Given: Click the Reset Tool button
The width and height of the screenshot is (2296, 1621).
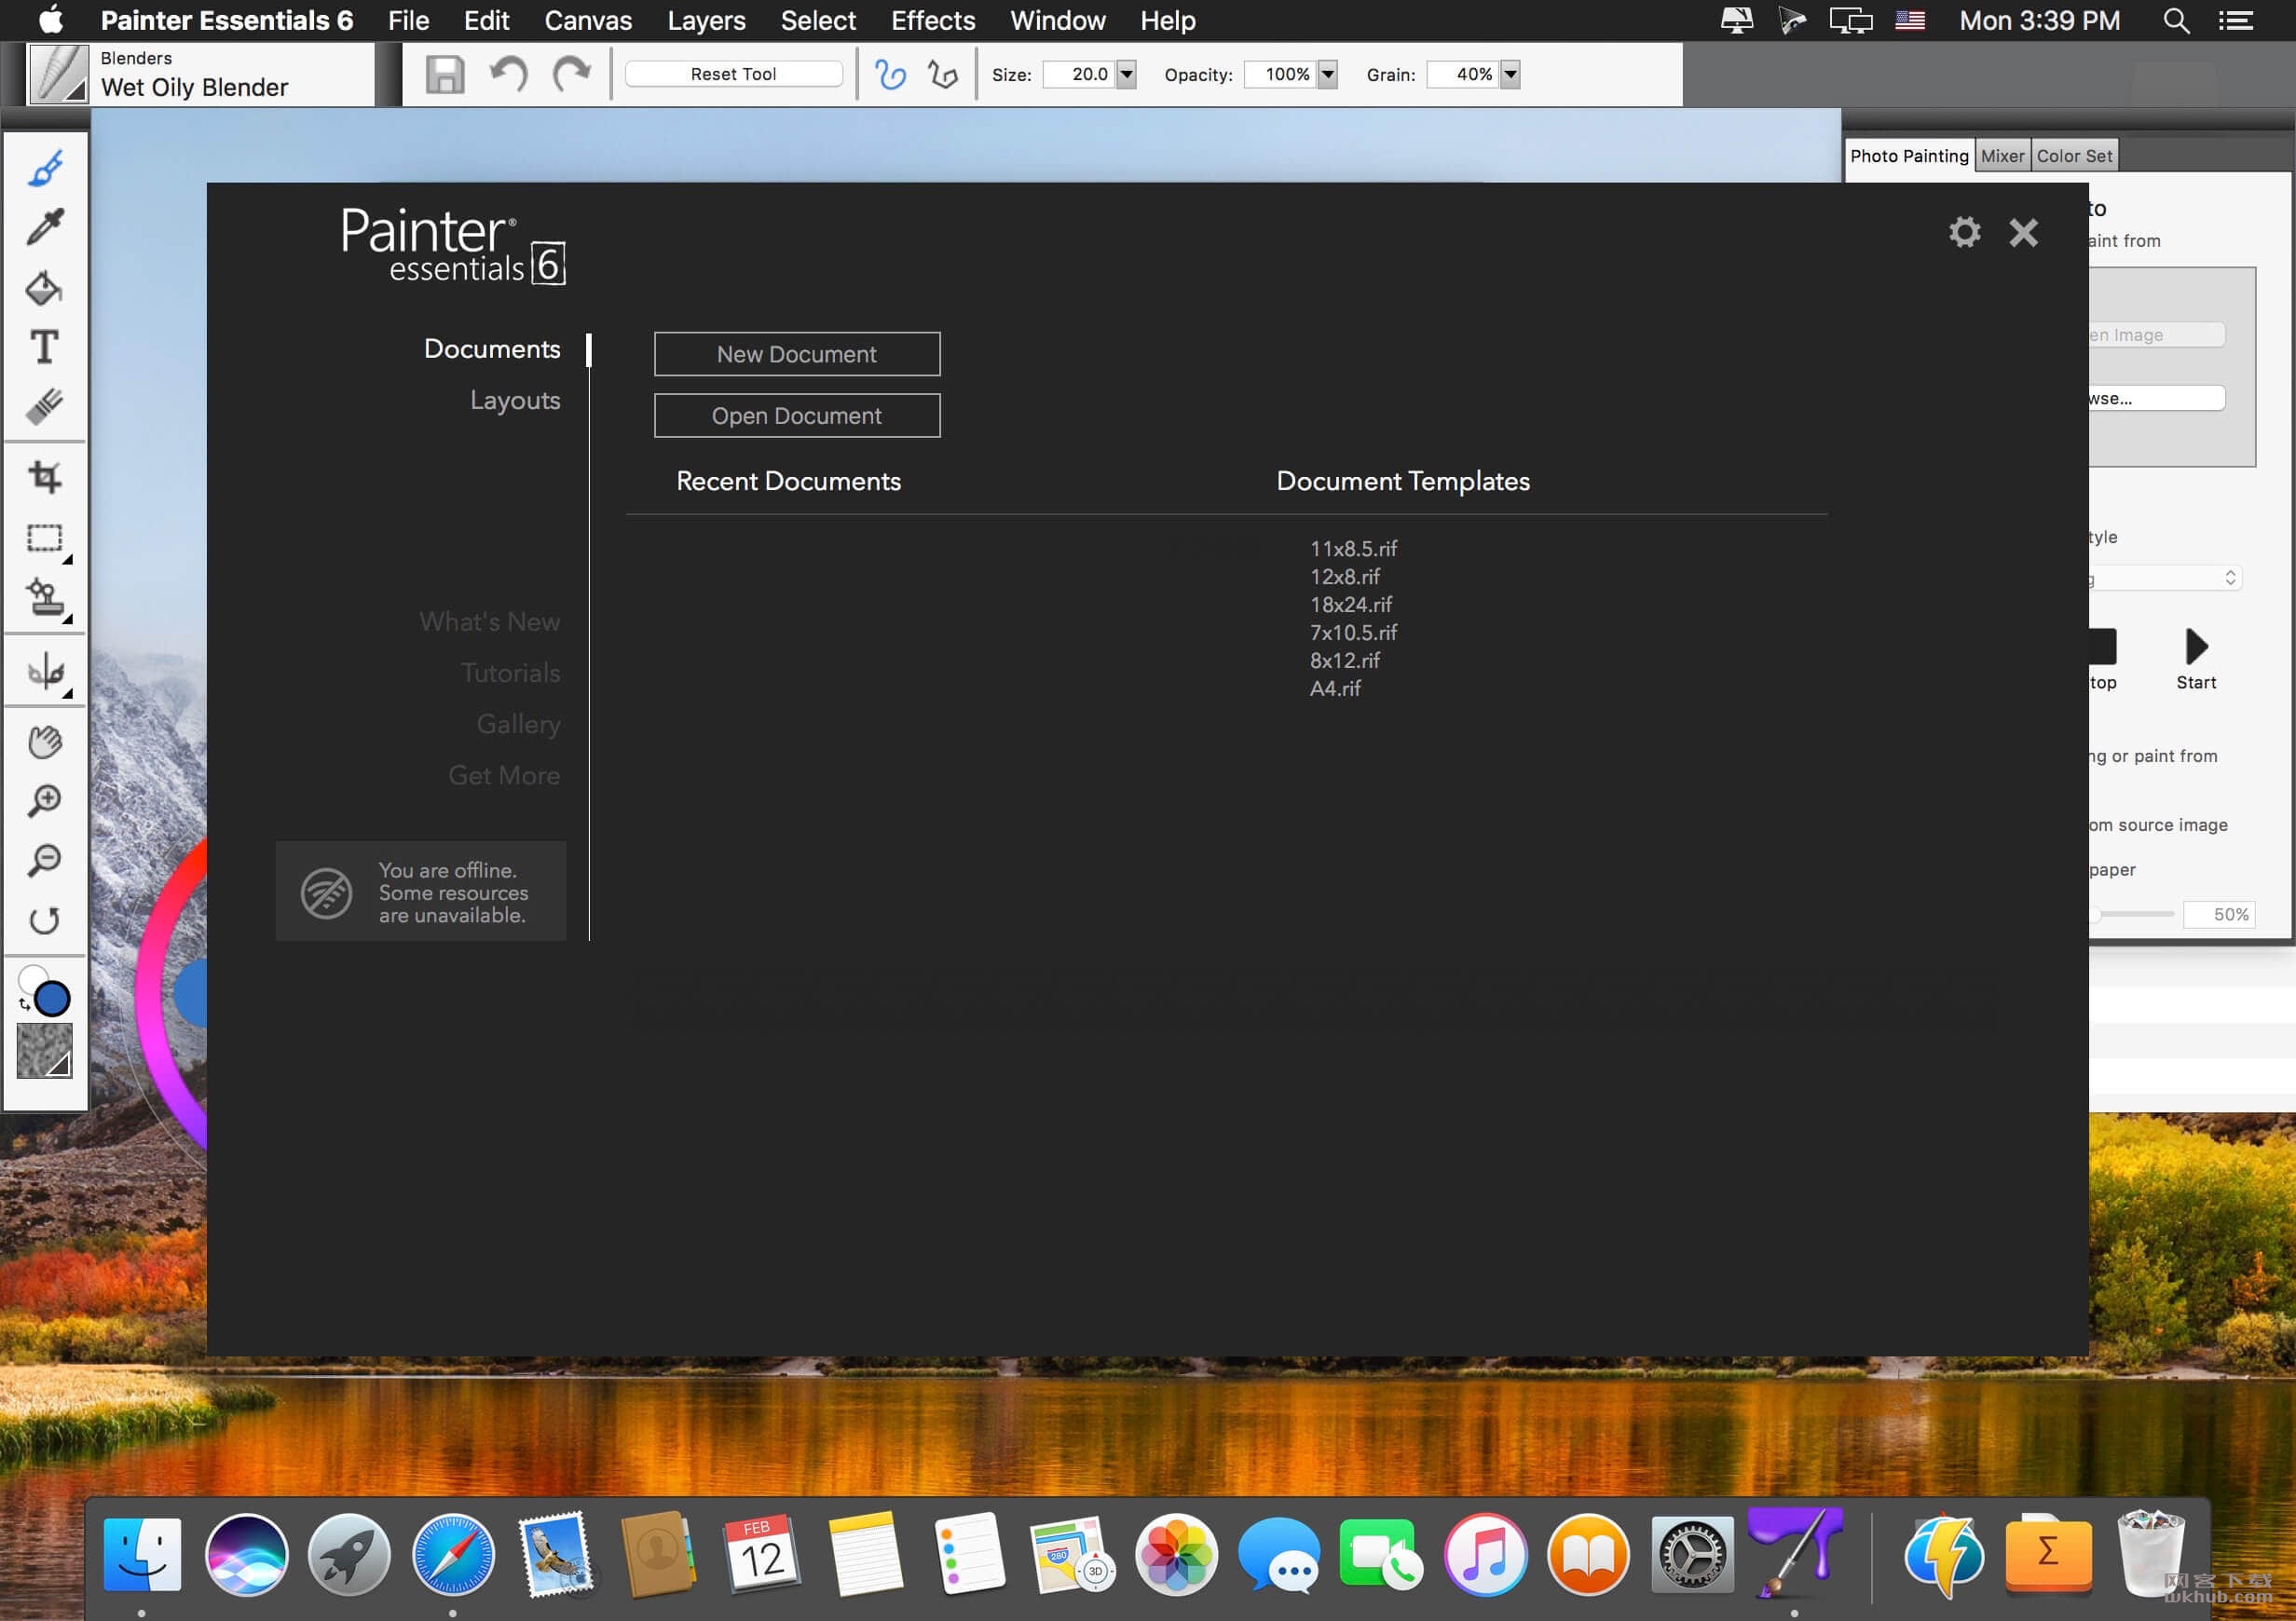Looking at the screenshot, I should click(x=734, y=74).
